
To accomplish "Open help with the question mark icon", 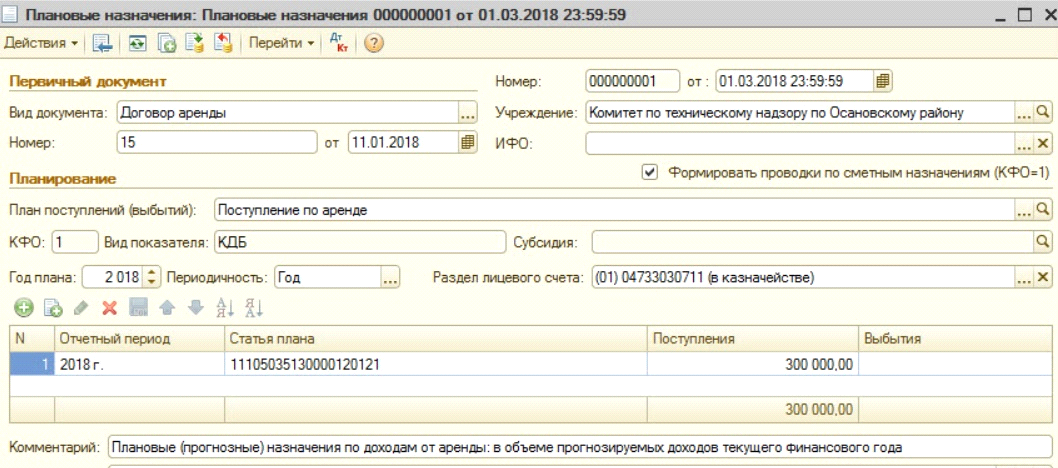I will click(374, 44).
